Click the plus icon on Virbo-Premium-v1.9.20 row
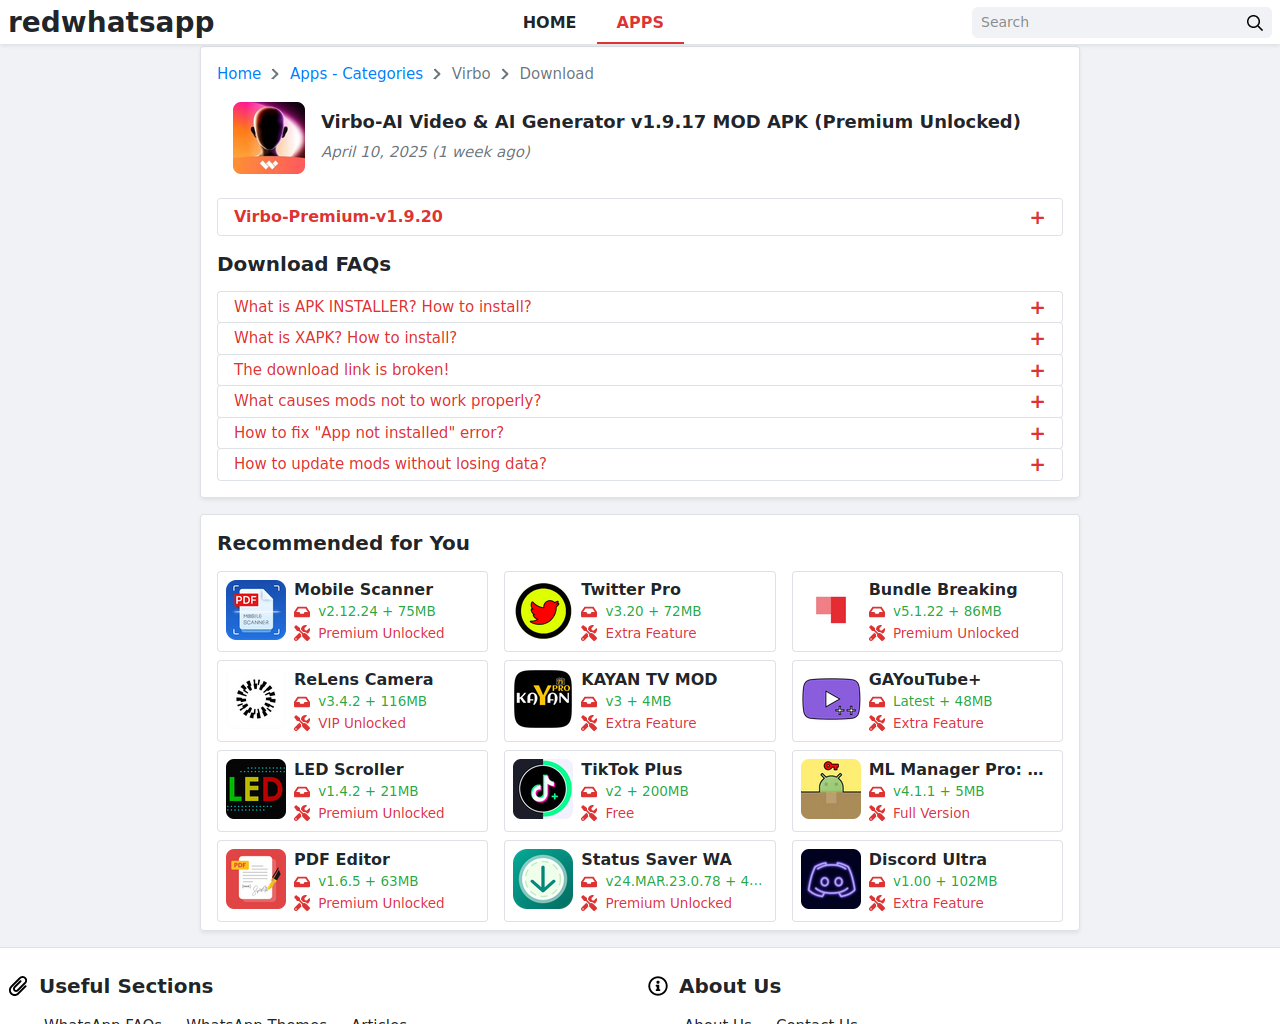This screenshot has width=1280, height=1024. click(x=1037, y=218)
